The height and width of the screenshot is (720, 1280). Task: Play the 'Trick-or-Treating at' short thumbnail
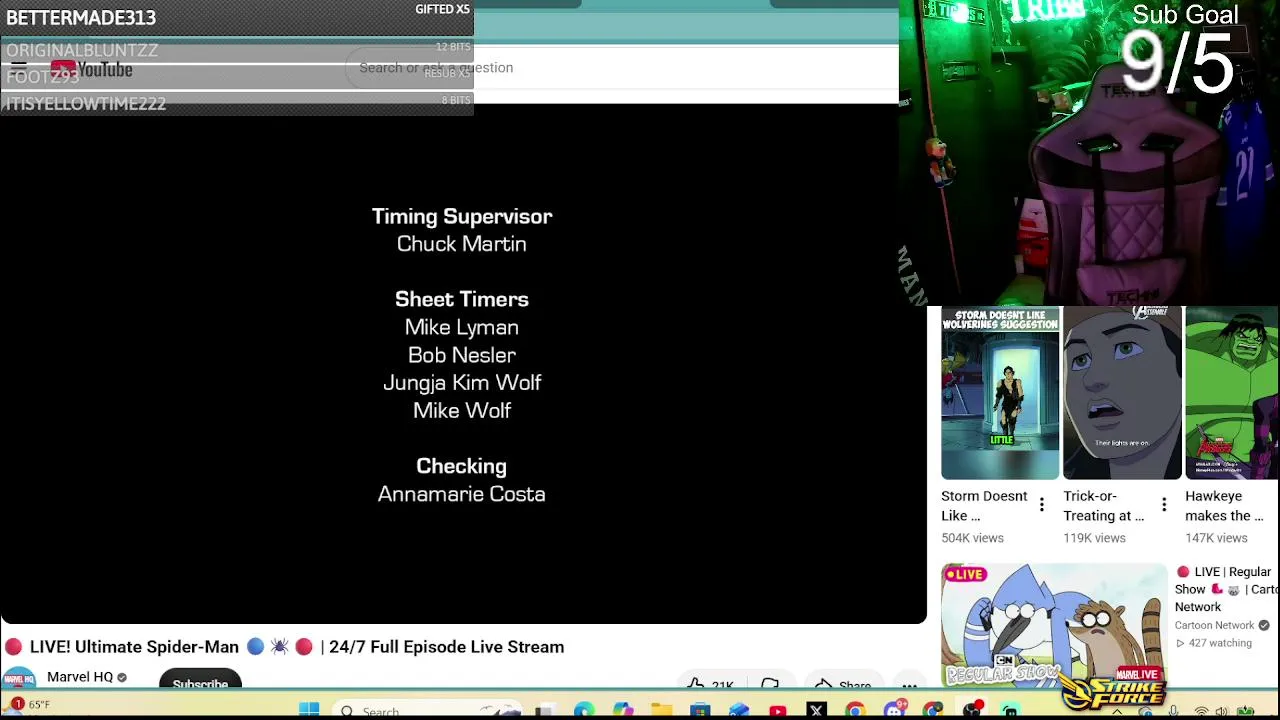pyautogui.click(x=1122, y=393)
